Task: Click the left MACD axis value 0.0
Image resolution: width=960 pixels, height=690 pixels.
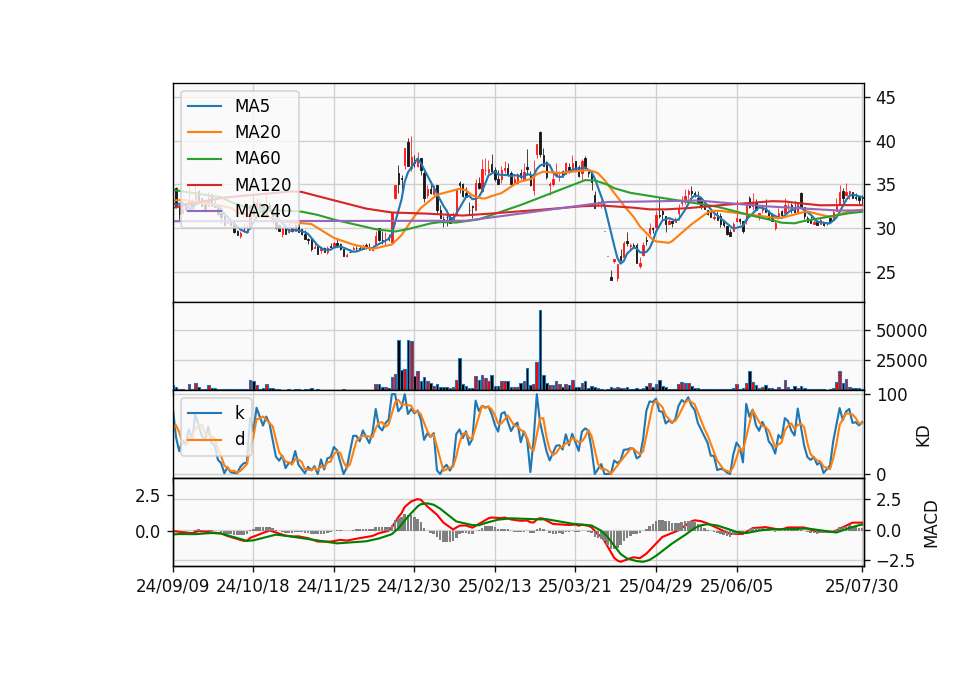Action: (148, 532)
